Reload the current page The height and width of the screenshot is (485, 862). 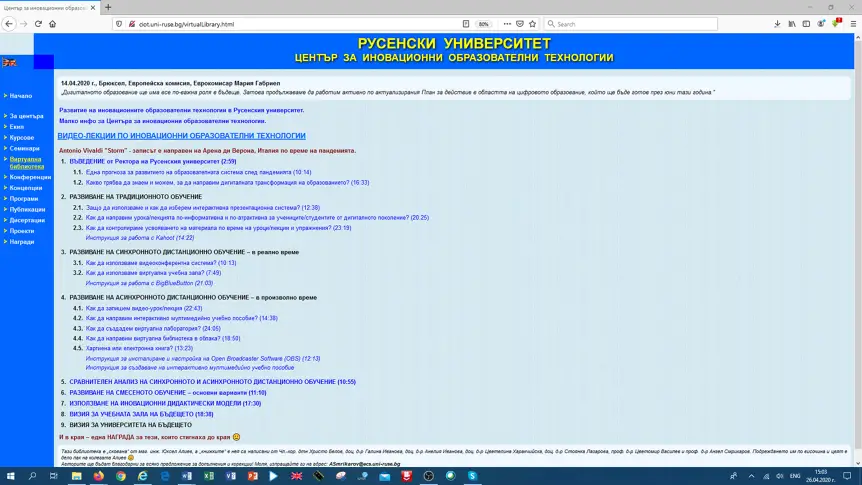(38, 24)
